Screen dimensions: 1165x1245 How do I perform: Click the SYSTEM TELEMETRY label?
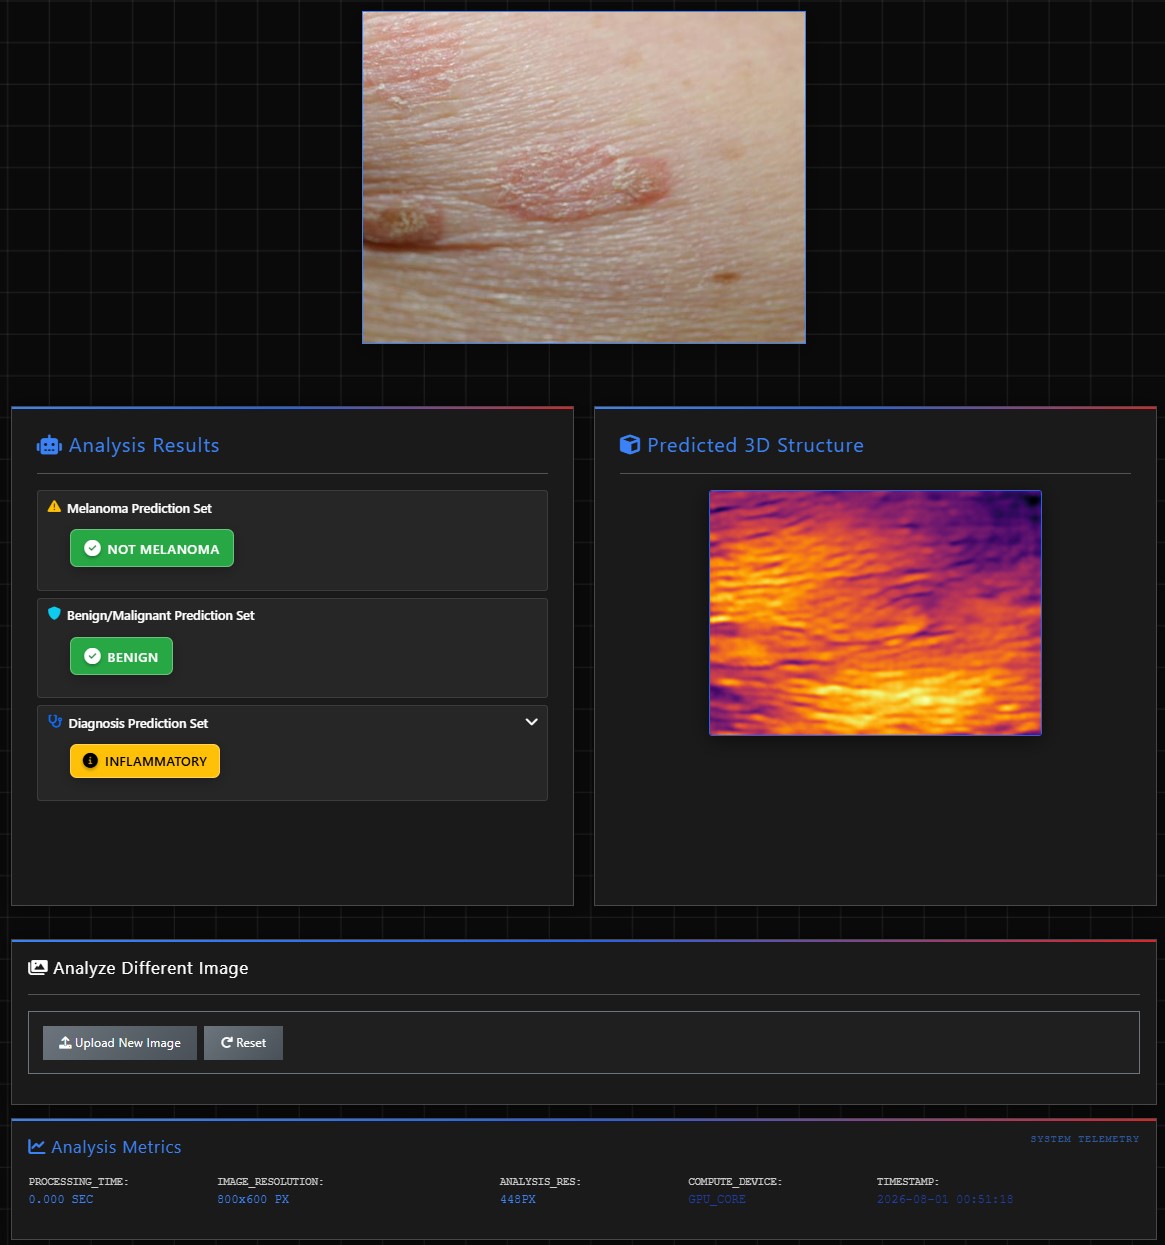(x=1085, y=1139)
